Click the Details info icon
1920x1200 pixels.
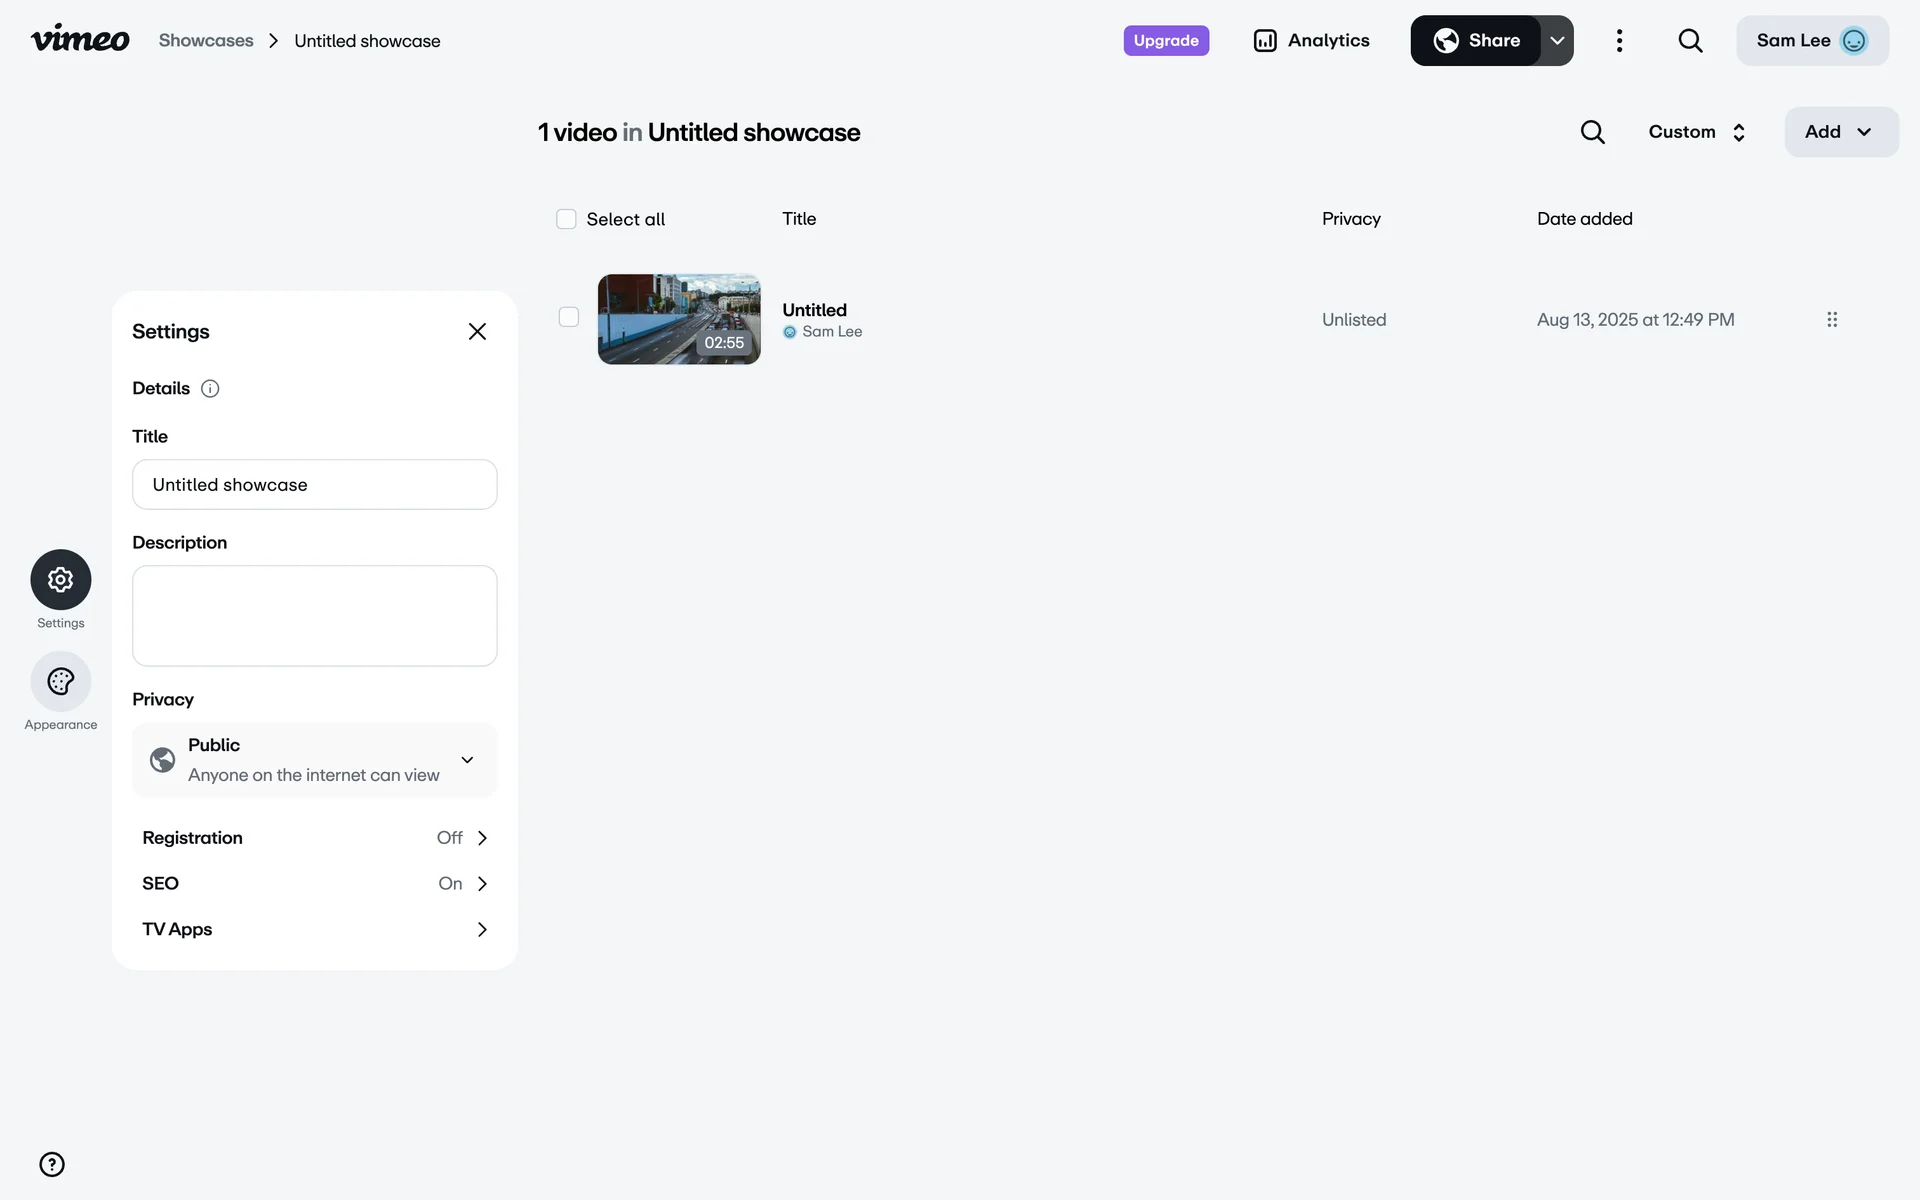pyautogui.click(x=210, y=389)
